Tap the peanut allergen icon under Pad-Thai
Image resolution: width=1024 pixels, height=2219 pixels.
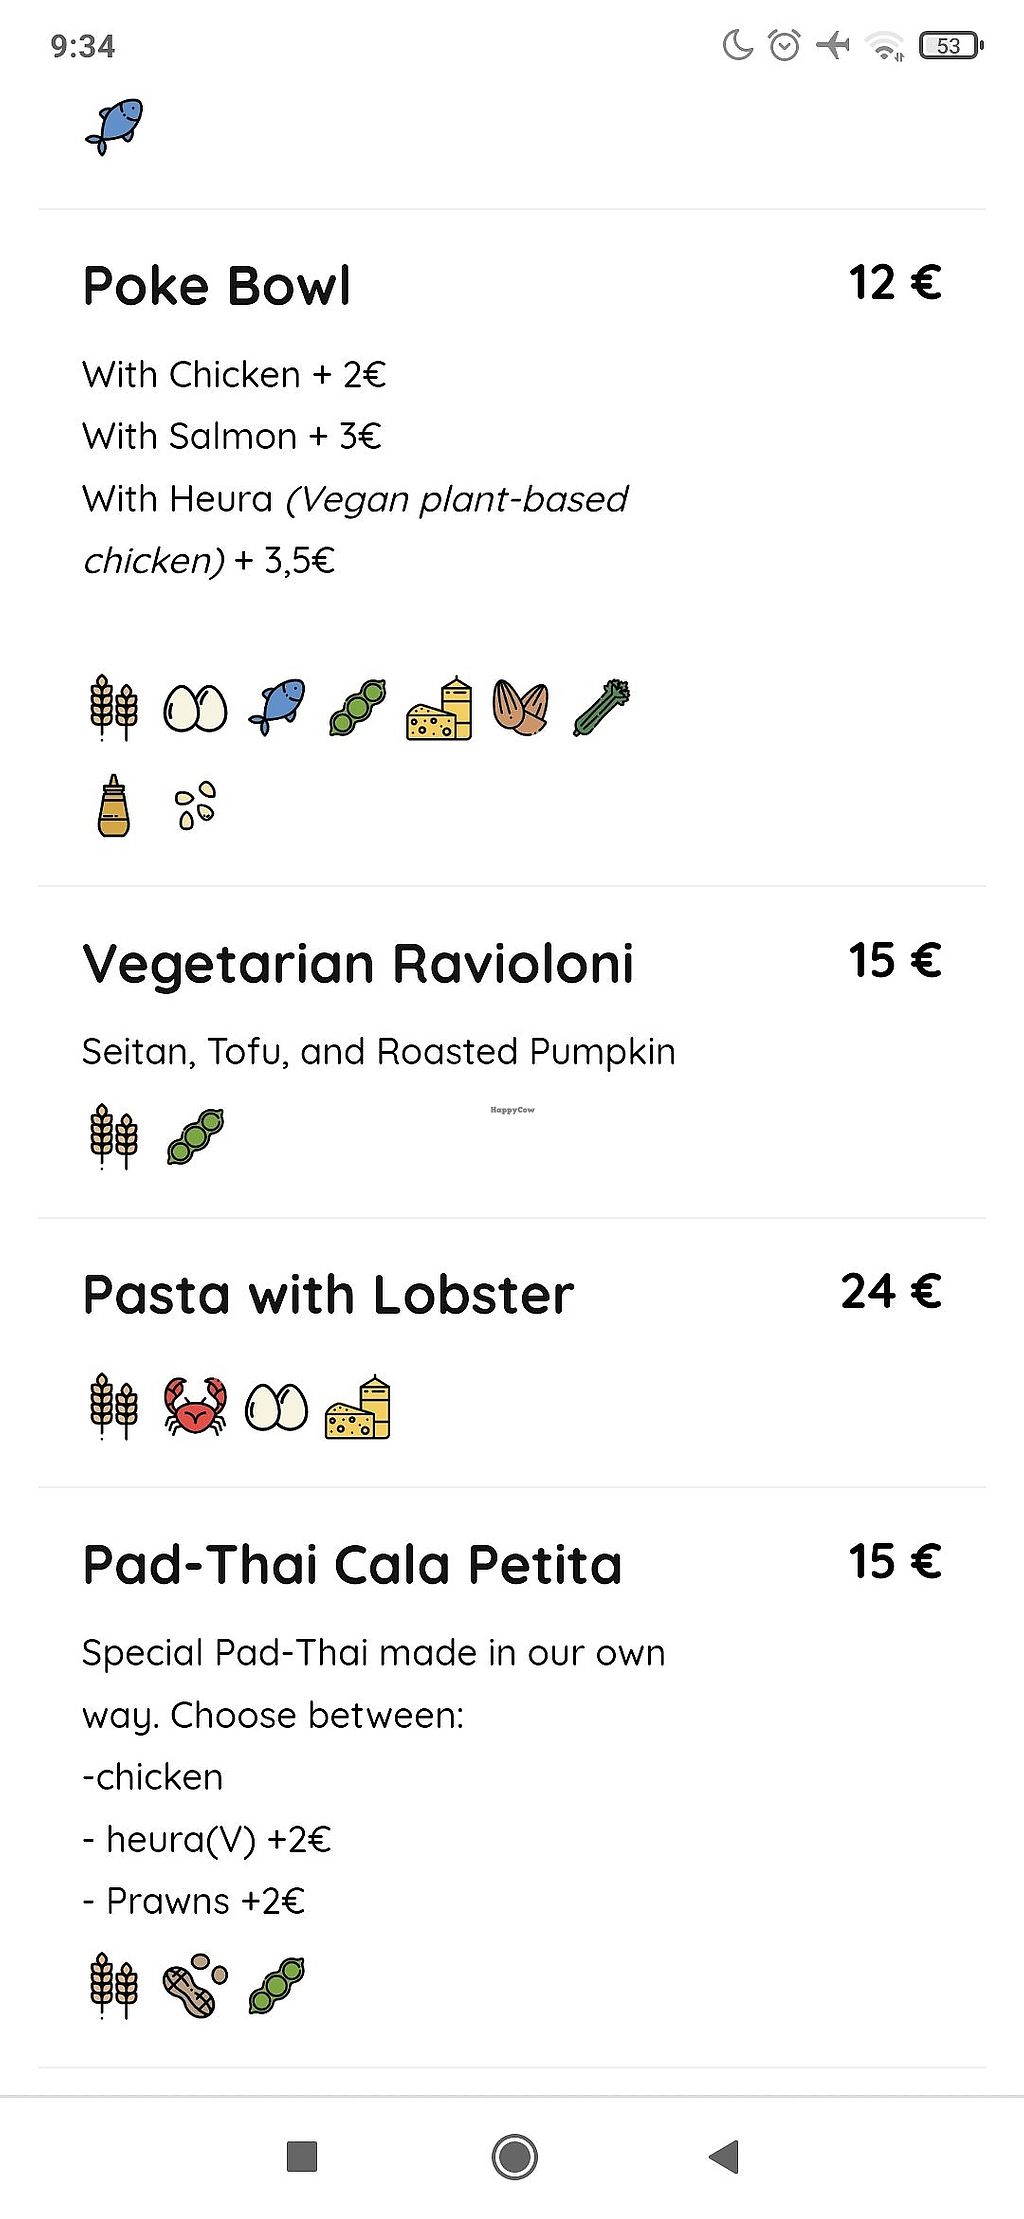(x=195, y=1985)
